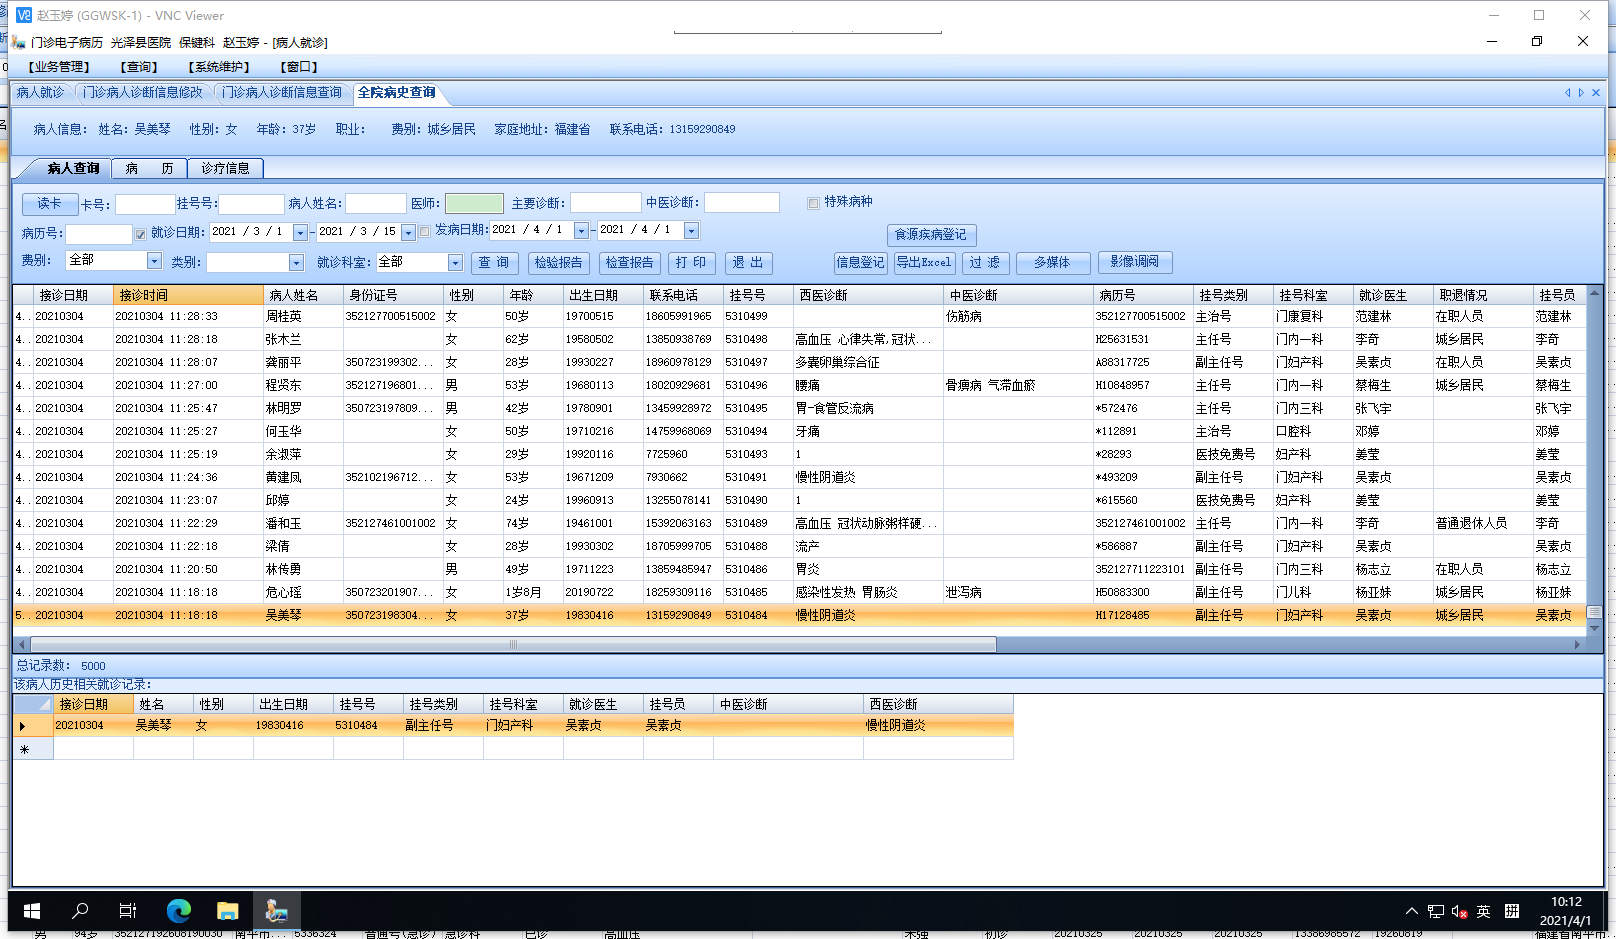Switch the 英 input method indicator
This screenshot has height=939, width=1616.
(1484, 911)
